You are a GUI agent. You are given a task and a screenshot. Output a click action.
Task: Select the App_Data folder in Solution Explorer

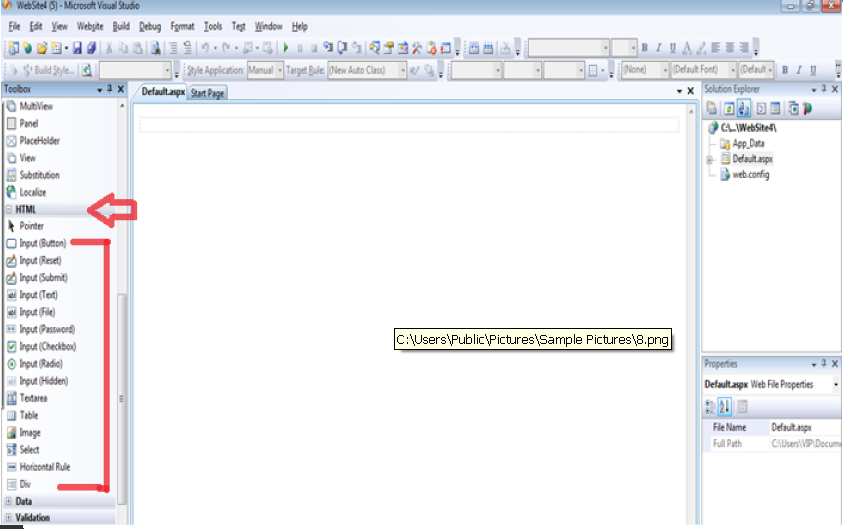click(742, 144)
